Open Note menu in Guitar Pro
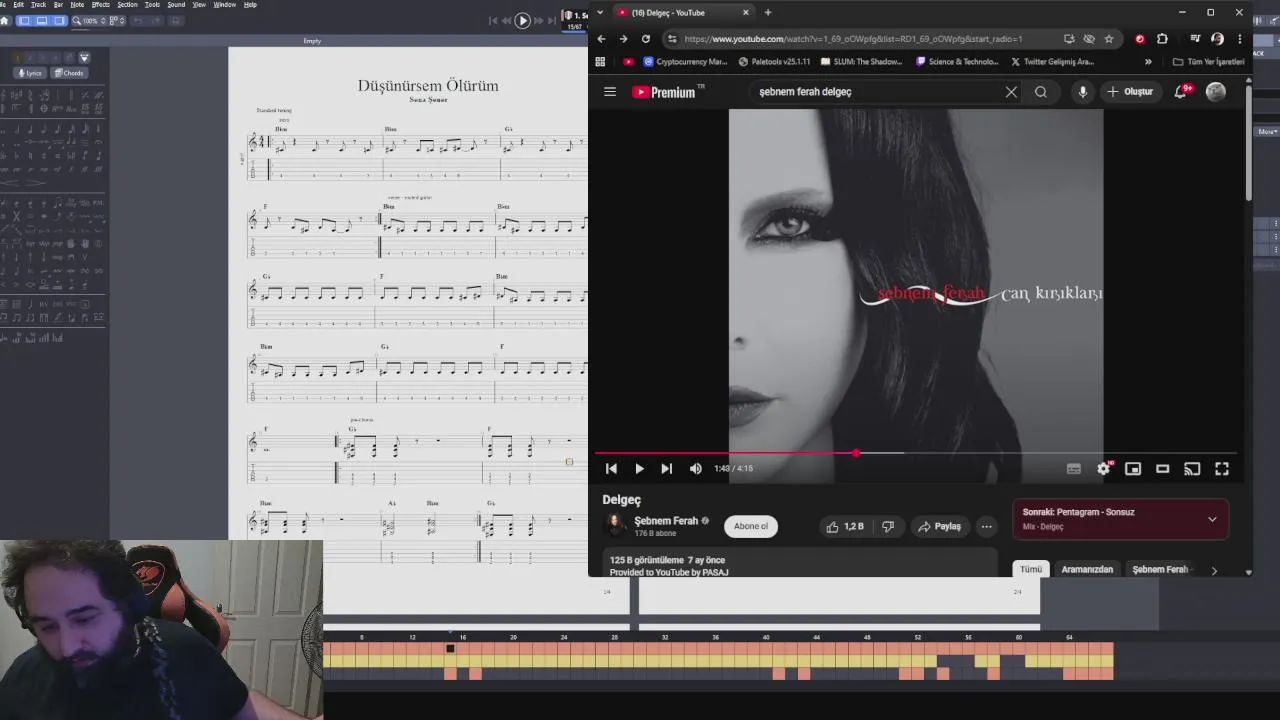This screenshot has width=1280, height=720. coord(77,4)
